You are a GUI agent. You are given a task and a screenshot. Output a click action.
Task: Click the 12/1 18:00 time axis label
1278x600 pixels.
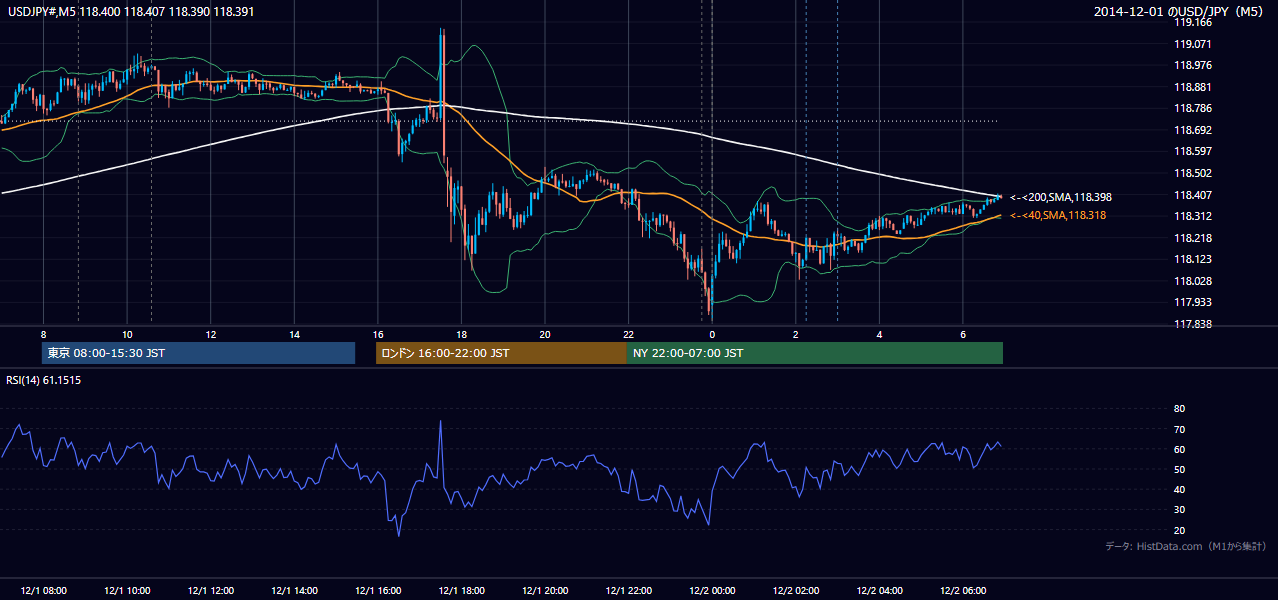pos(461,591)
